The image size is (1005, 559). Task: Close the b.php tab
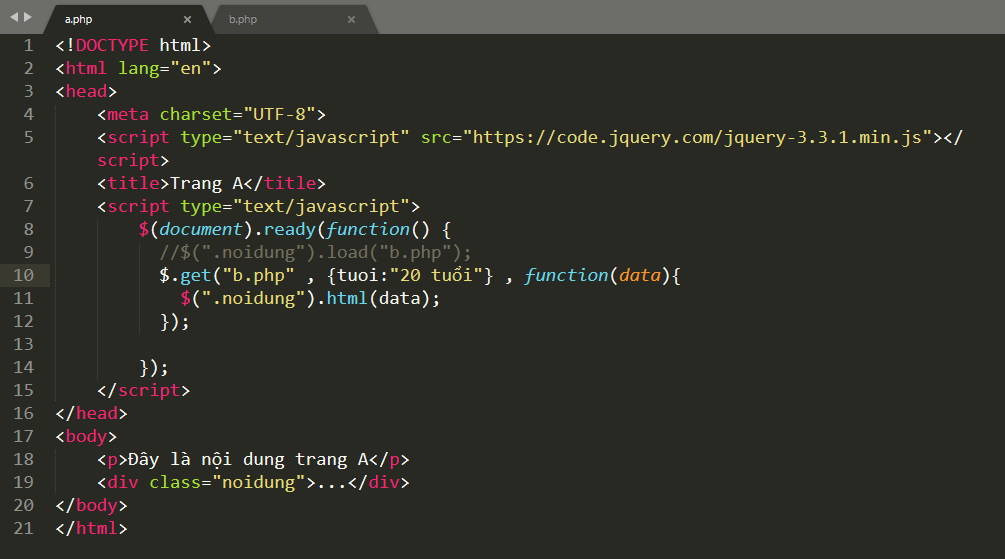[x=351, y=20]
